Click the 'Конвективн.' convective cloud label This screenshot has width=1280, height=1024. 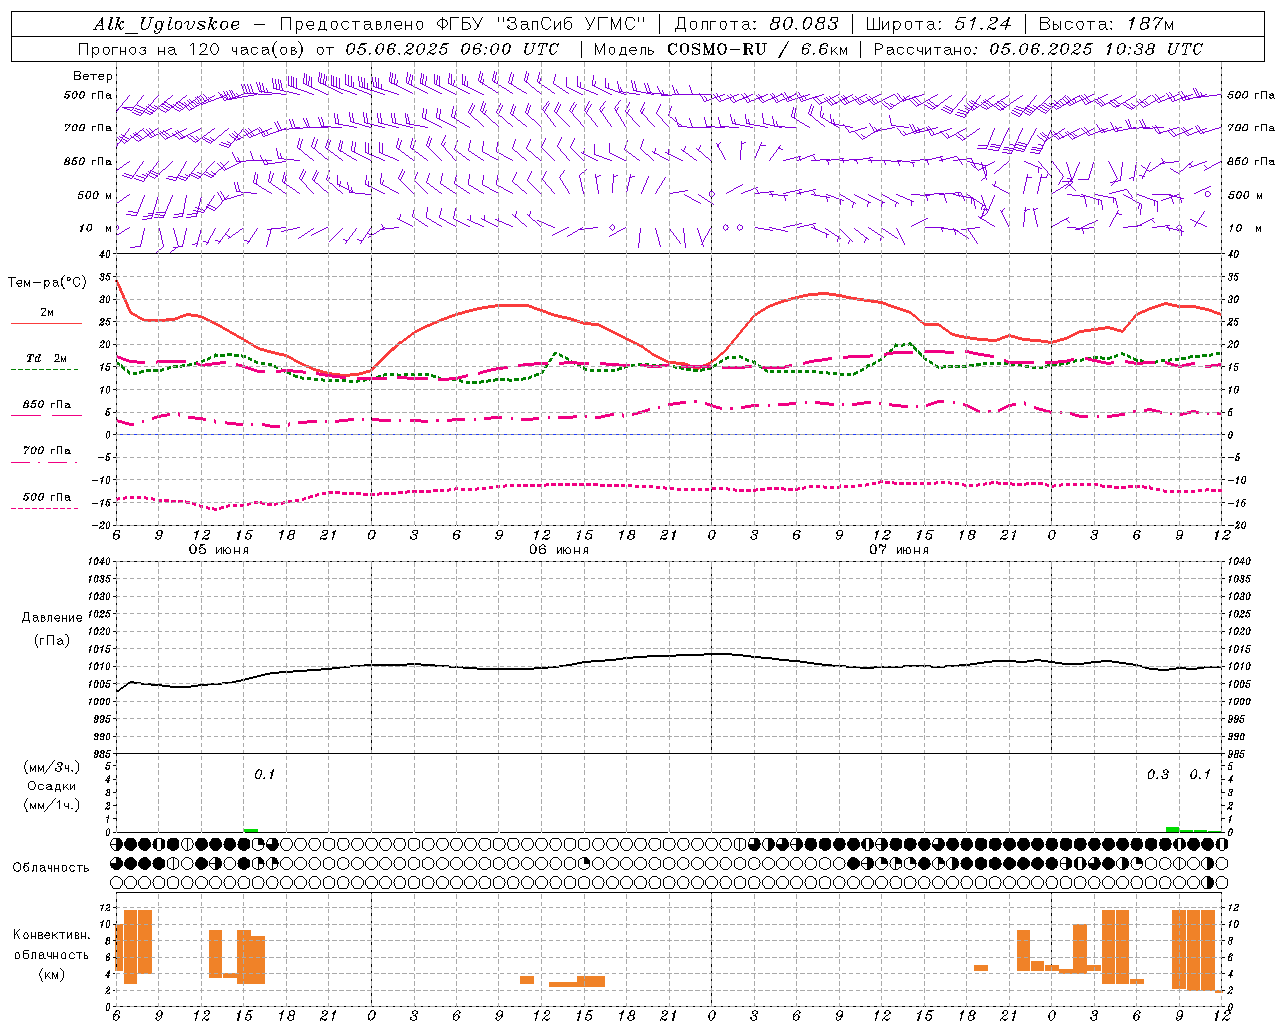(52, 935)
